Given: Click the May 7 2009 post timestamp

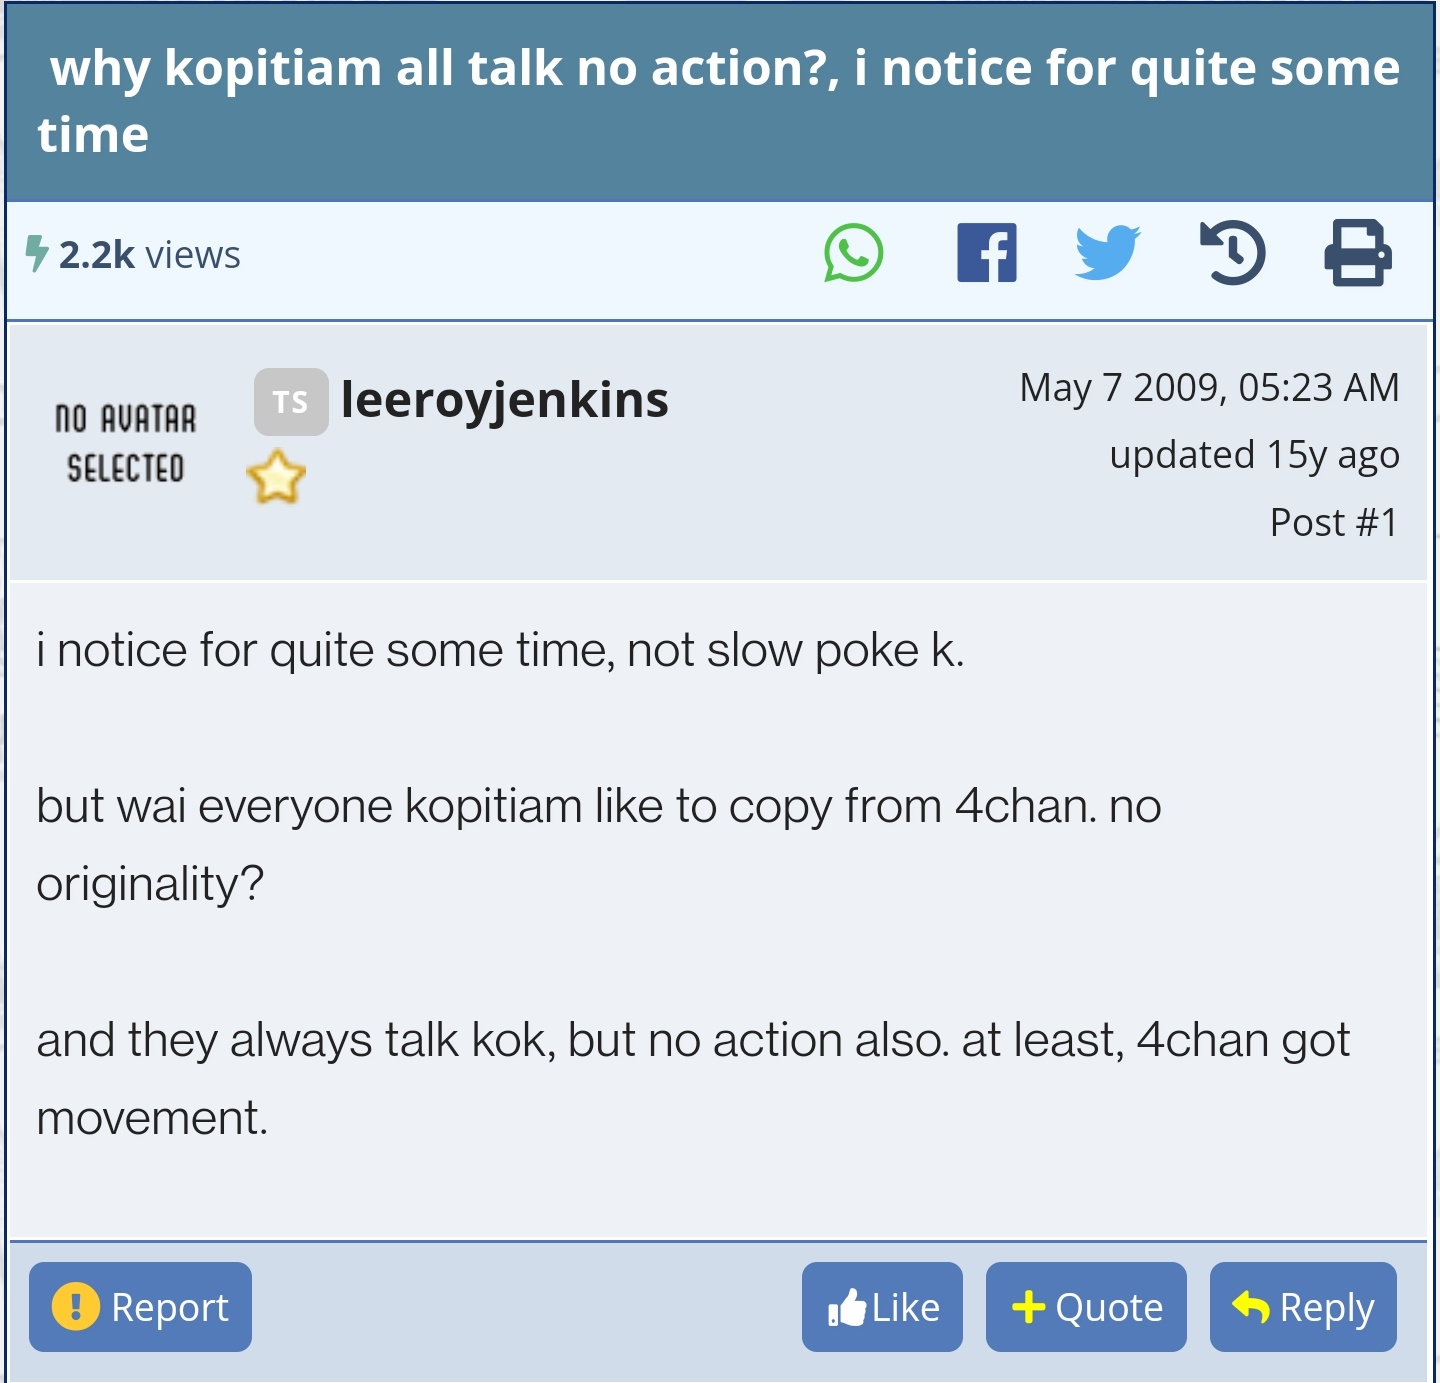Looking at the screenshot, I should [1209, 387].
